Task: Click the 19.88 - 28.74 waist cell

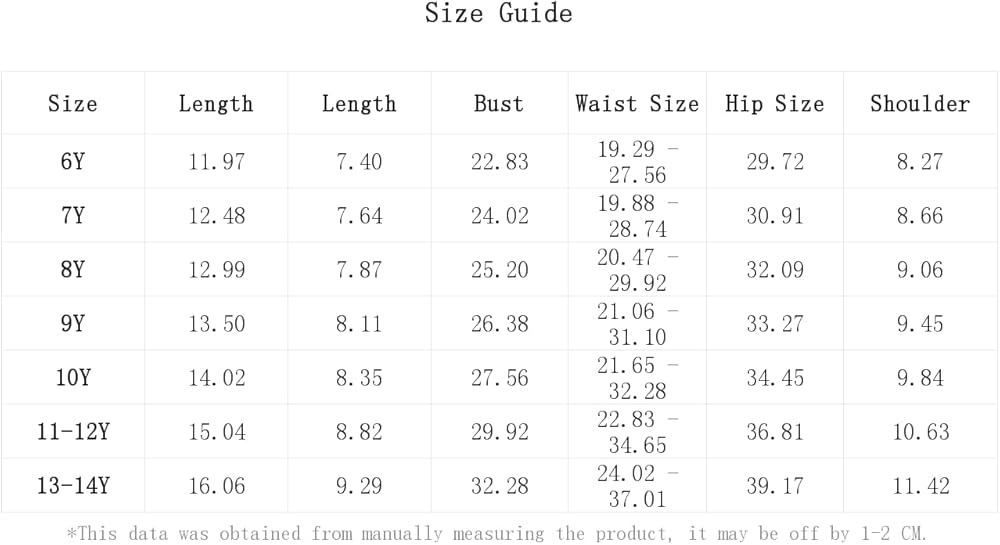Action: 637,216
